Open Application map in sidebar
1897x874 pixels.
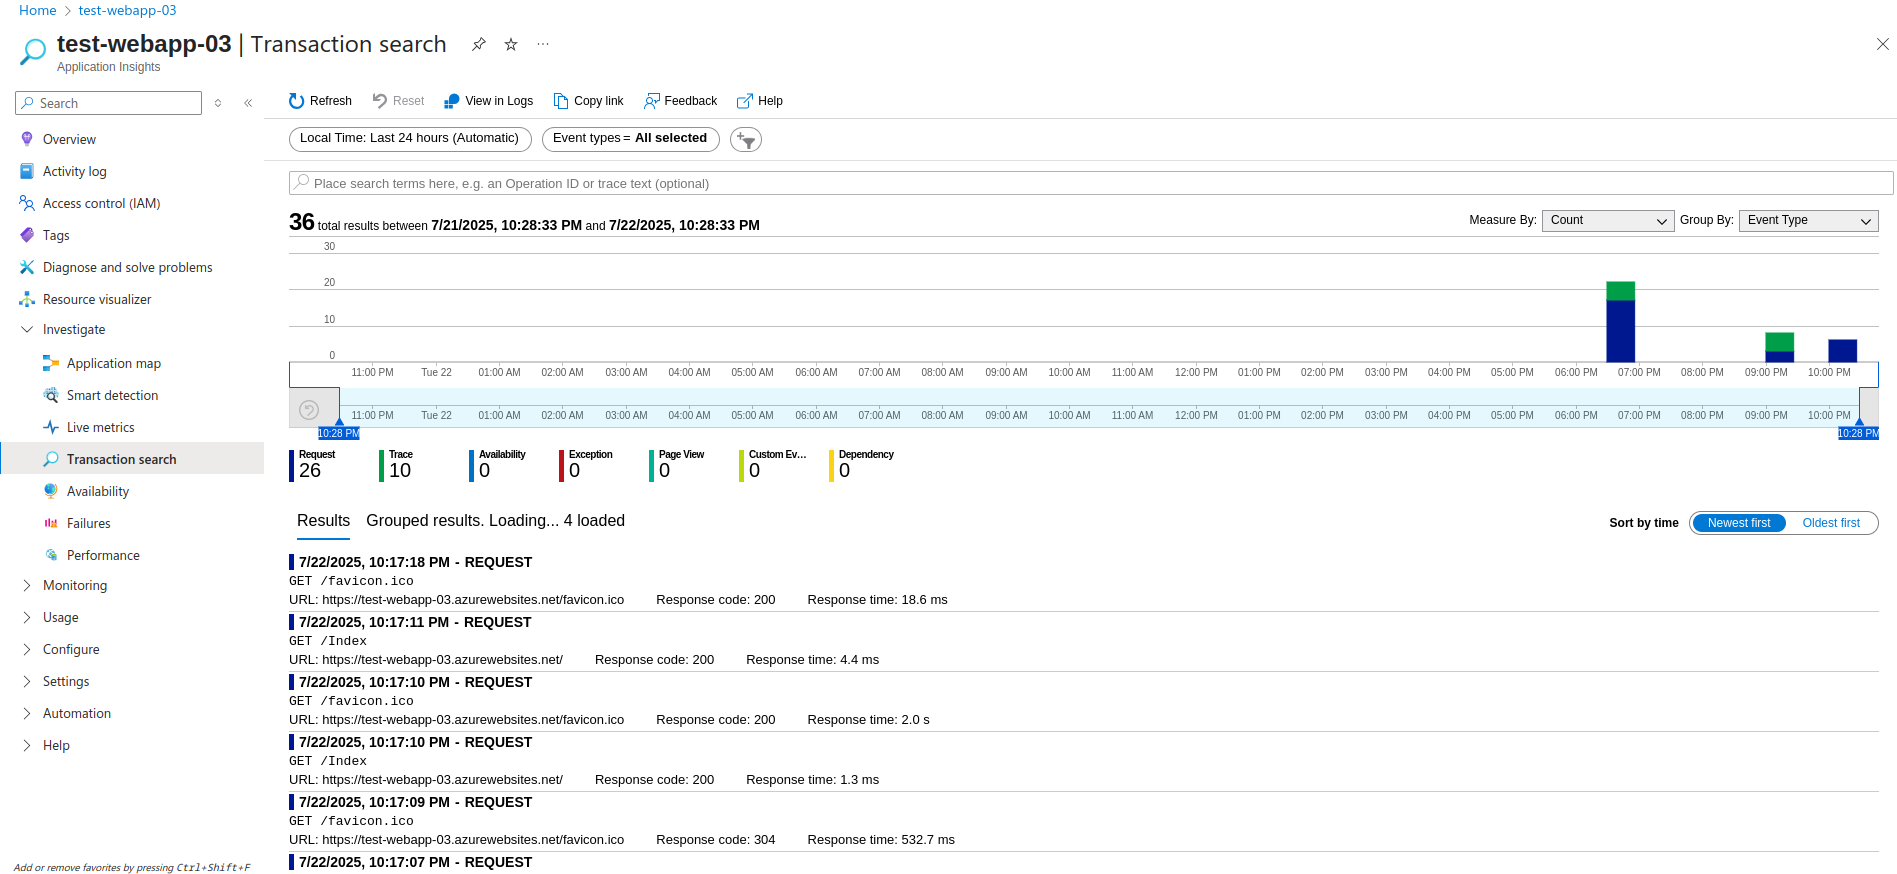[113, 363]
